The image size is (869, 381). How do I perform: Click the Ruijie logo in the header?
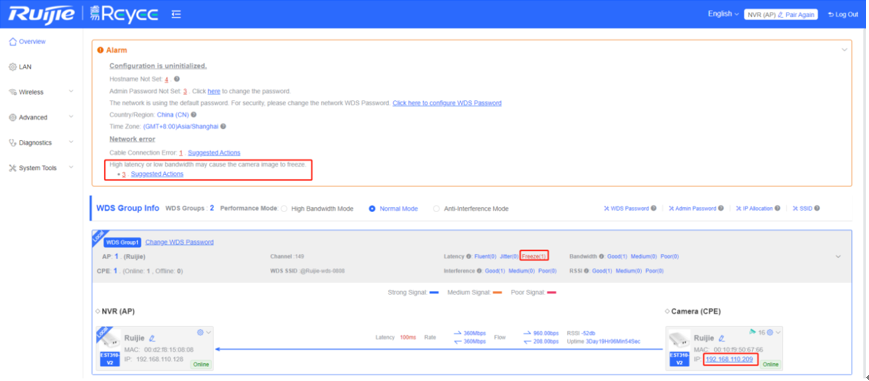pyautogui.click(x=41, y=14)
